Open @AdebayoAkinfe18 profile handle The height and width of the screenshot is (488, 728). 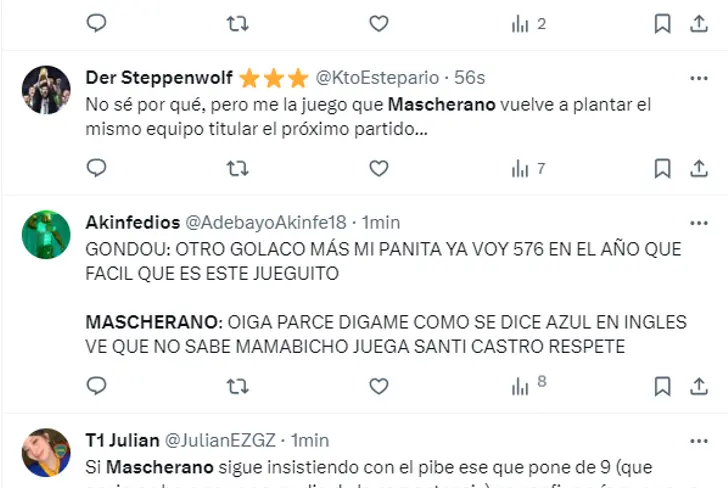click(266, 222)
